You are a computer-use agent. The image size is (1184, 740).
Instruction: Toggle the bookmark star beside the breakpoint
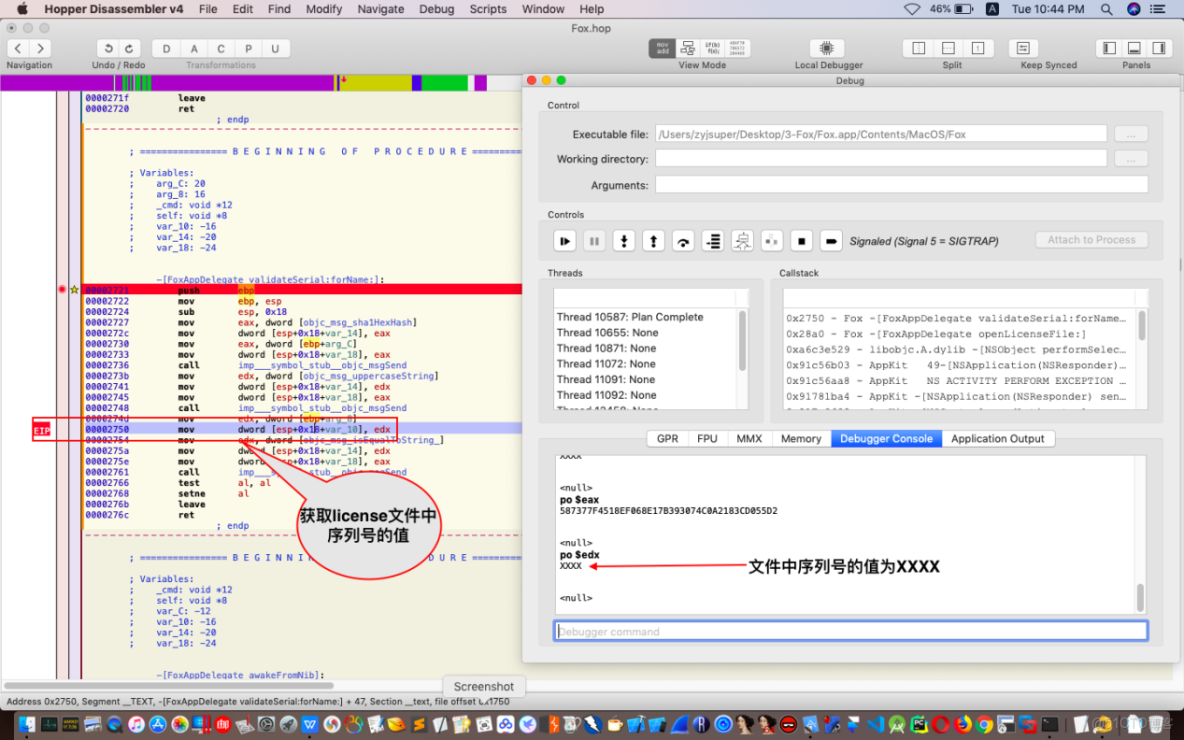[x=74, y=290]
